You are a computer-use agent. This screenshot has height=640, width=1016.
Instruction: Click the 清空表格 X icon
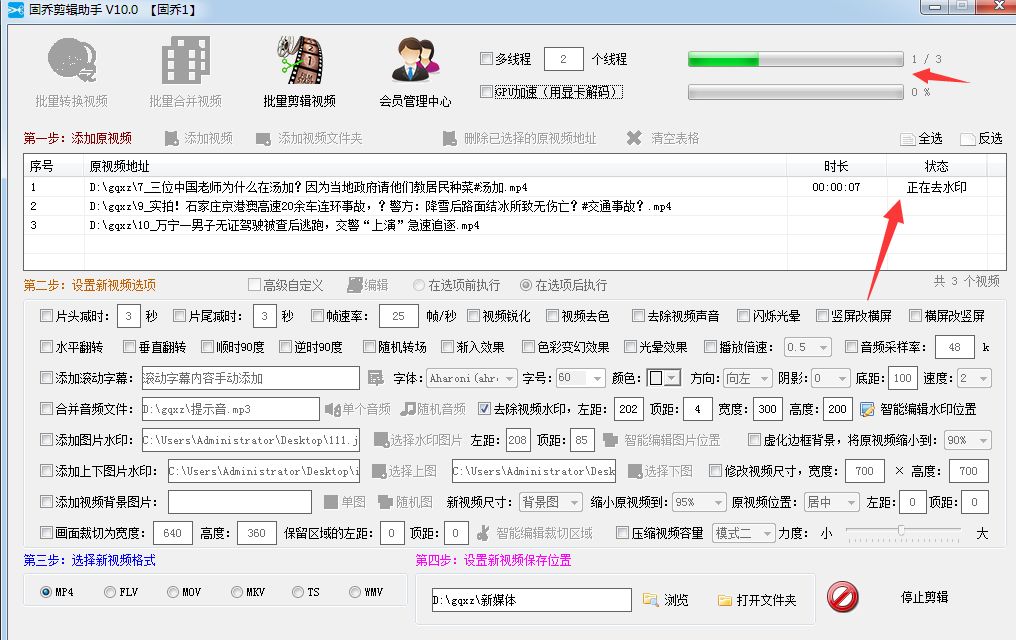click(x=634, y=138)
